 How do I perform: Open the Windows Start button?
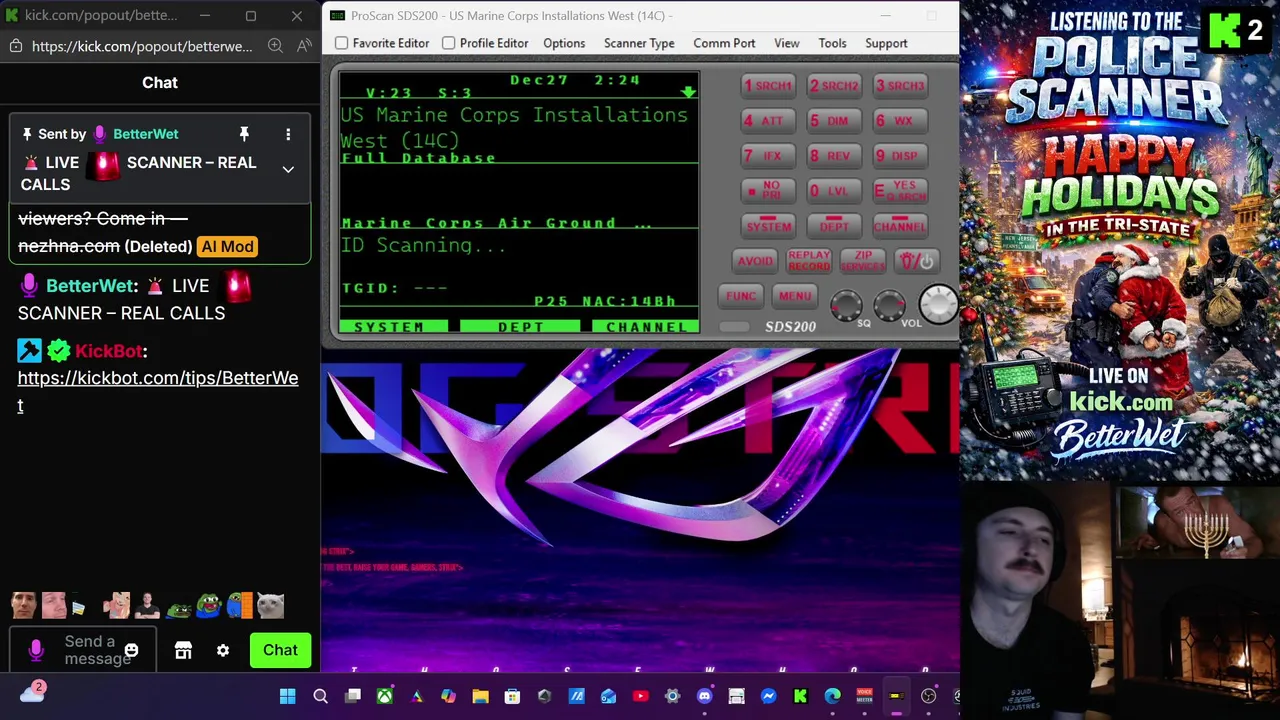point(288,696)
